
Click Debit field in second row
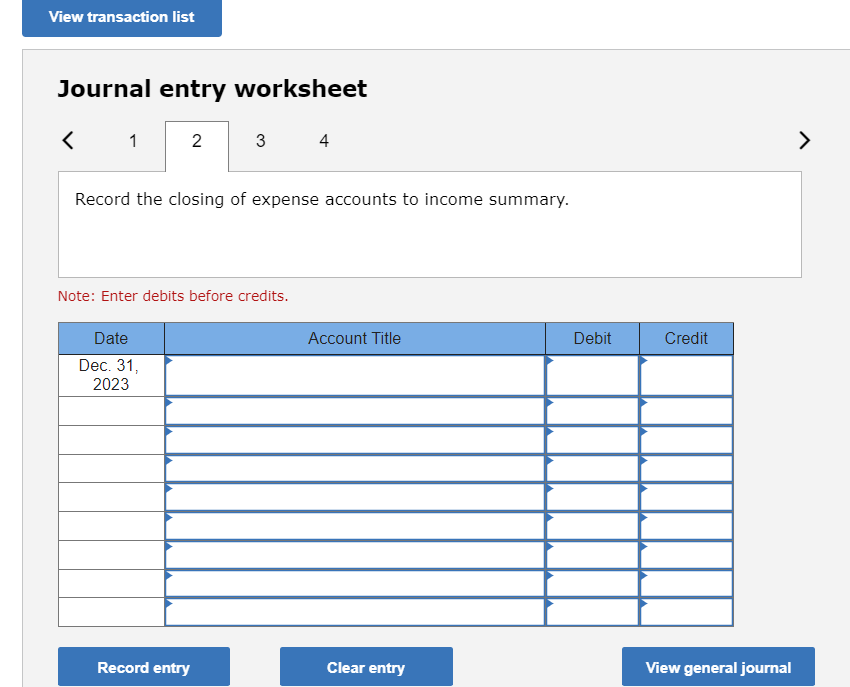point(593,411)
